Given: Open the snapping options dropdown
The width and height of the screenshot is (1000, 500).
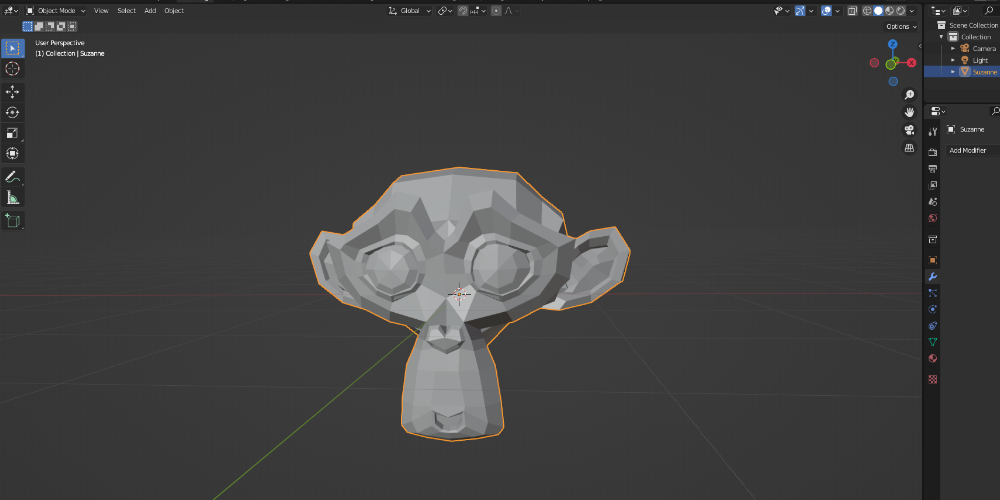Looking at the screenshot, I should pyautogui.click(x=477, y=11).
